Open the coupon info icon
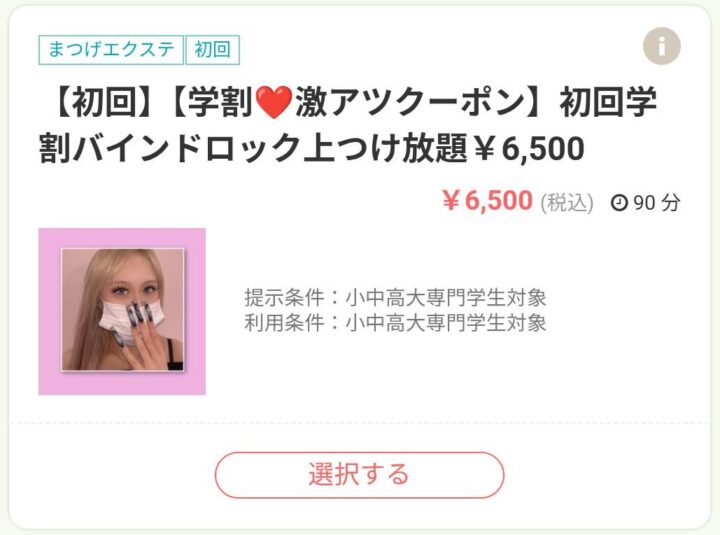Viewport: 720px width, 535px height. [x=662, y=46]
